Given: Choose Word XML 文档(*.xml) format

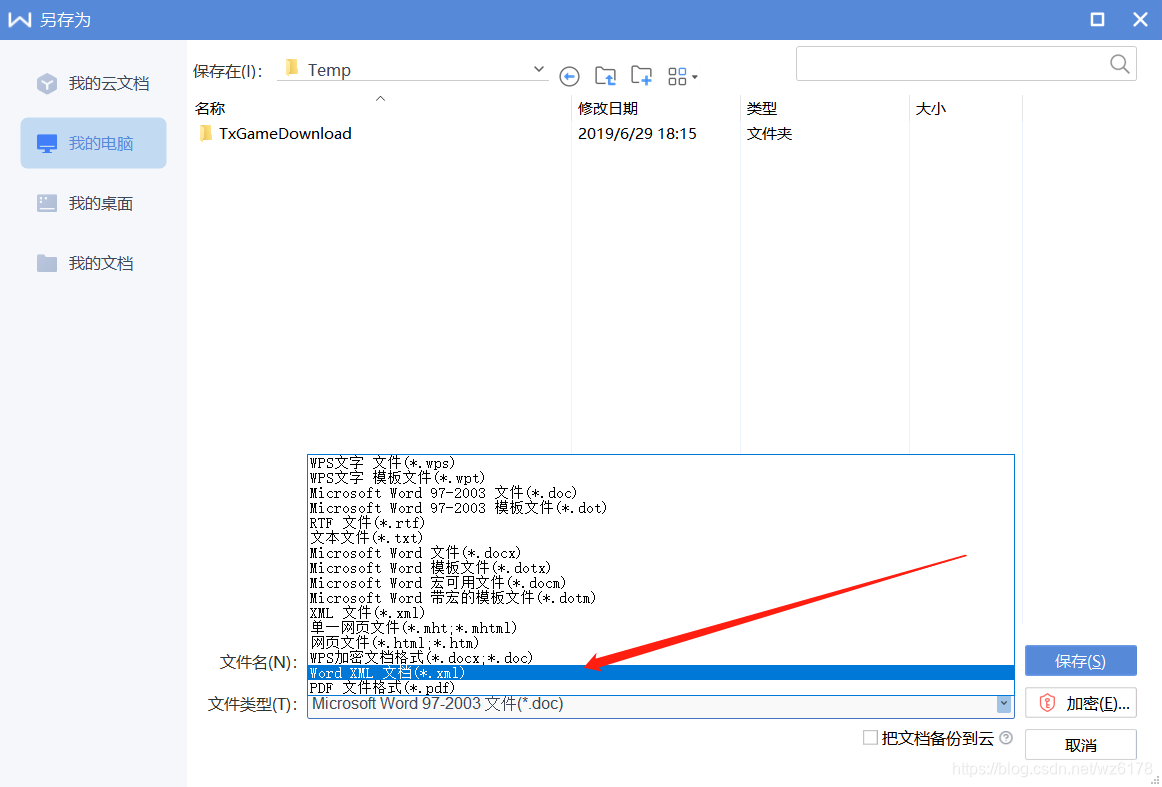Looking at the screenshot, I should click(660, 673).
